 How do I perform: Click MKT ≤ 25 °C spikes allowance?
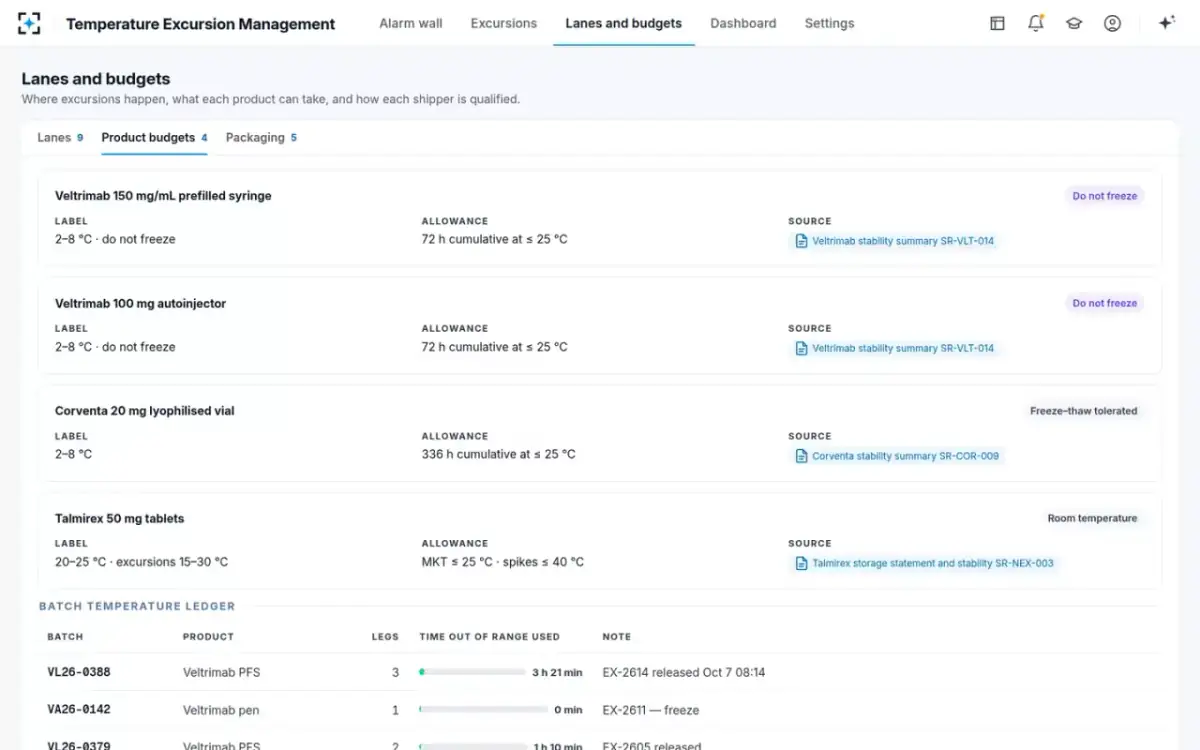(x=503, y=562)
